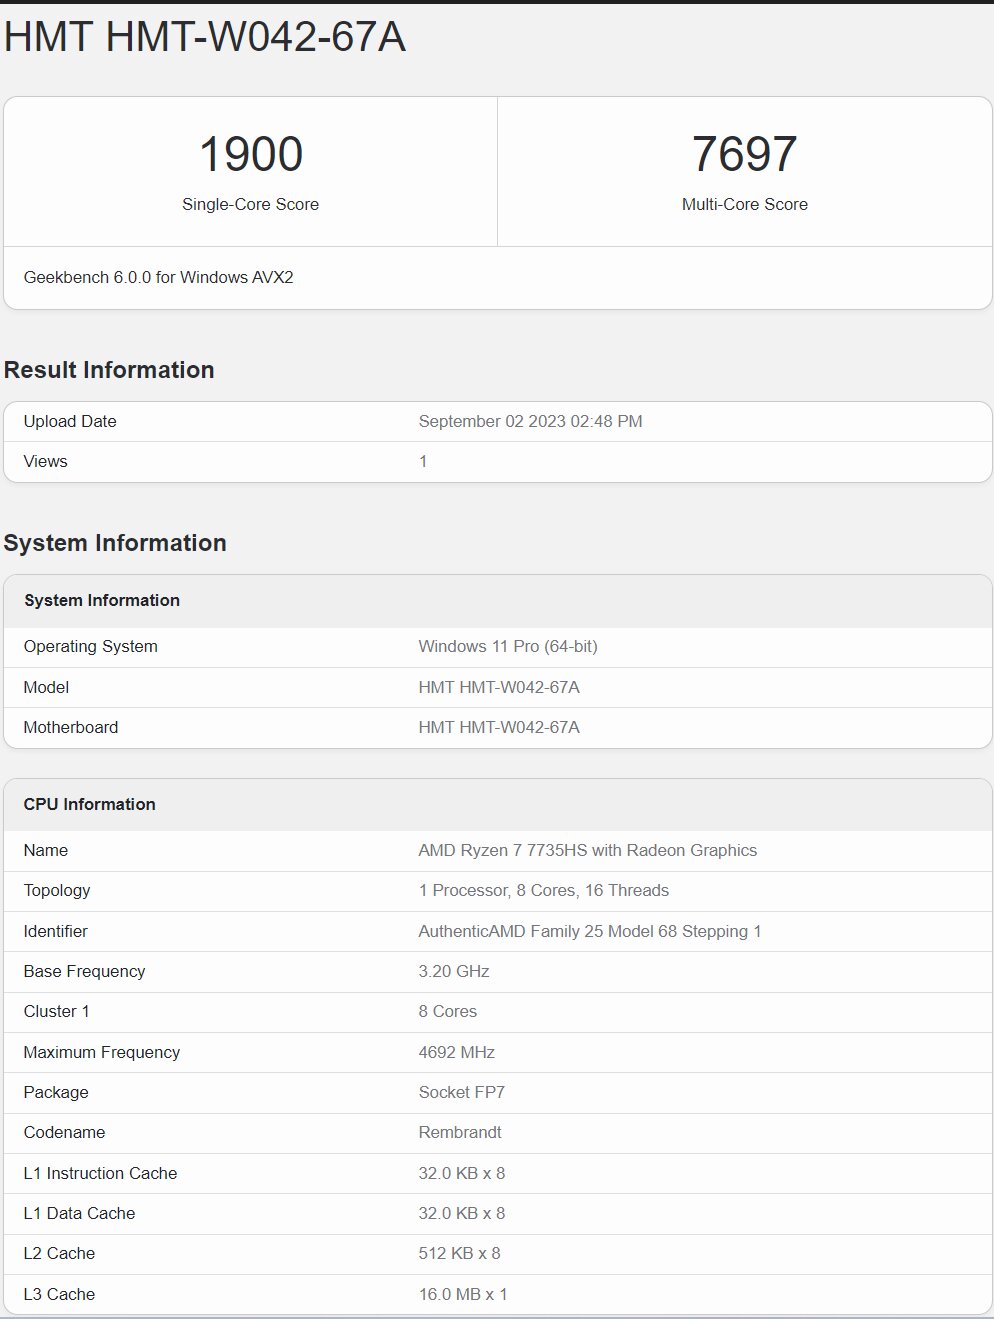Screen dimensions: 994x1319
Task: Click the Single-Core Score label
Action: tap(251, 204)
